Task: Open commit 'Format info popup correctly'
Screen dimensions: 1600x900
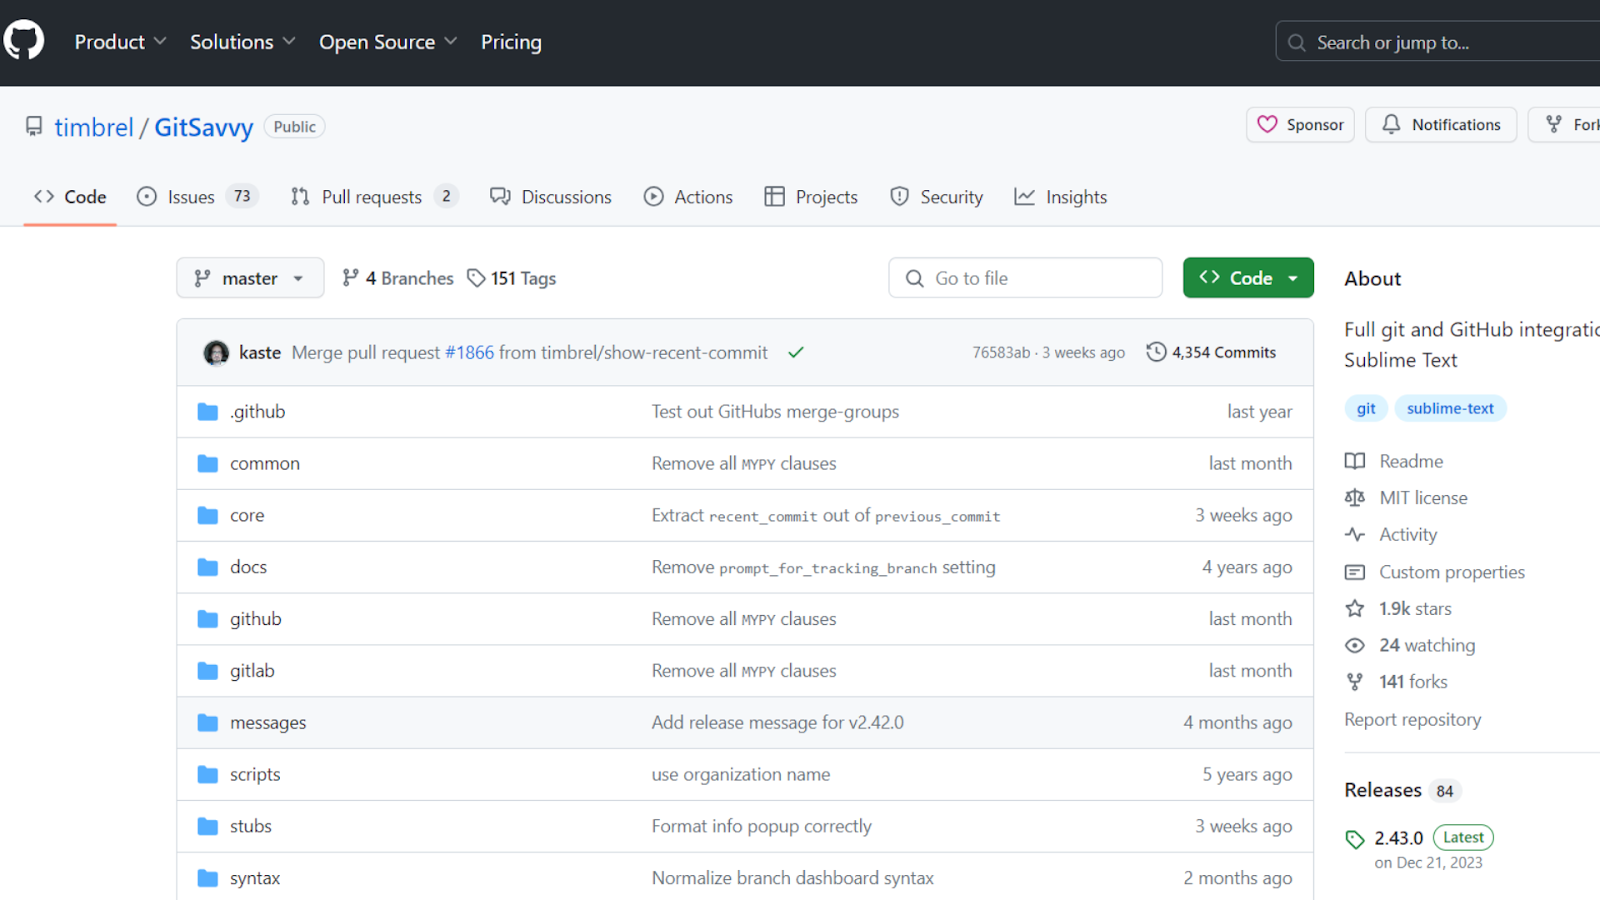Action: pos(762,827)
